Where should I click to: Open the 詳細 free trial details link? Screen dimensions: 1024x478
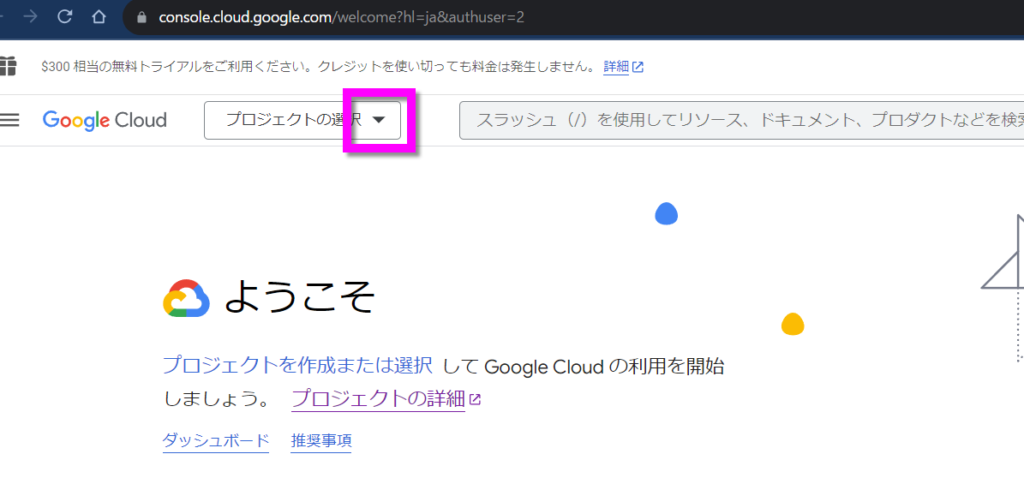click(x=623, y=67)
